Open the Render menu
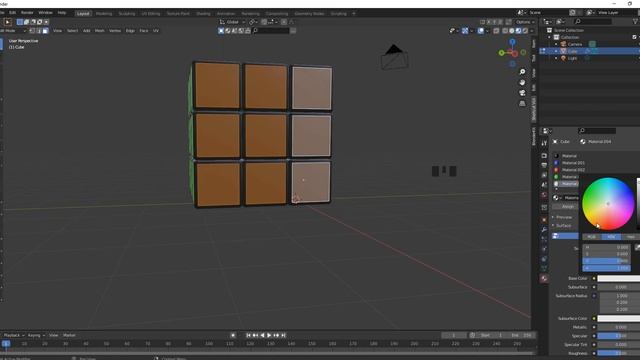The width and height of the screenshot is (640, 360). [27, 13]
